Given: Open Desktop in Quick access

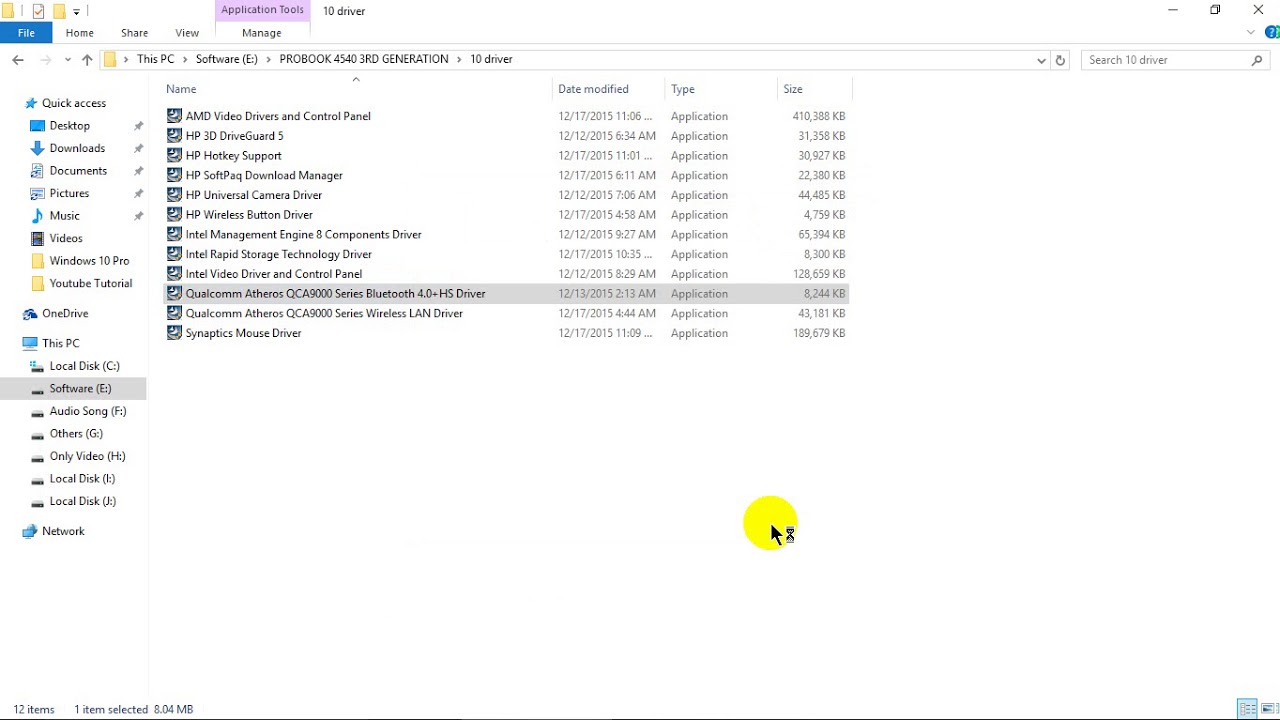Looking at the screenshot, I should [70, 126].
